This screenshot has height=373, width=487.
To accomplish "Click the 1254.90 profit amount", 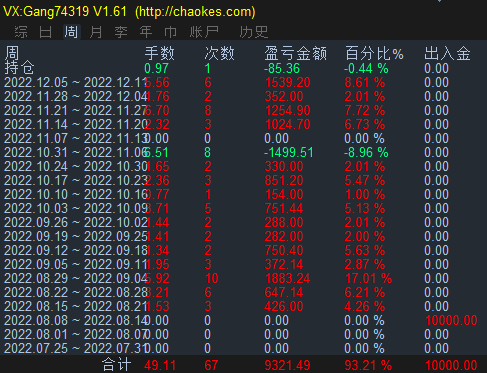I will pos(287,110).
